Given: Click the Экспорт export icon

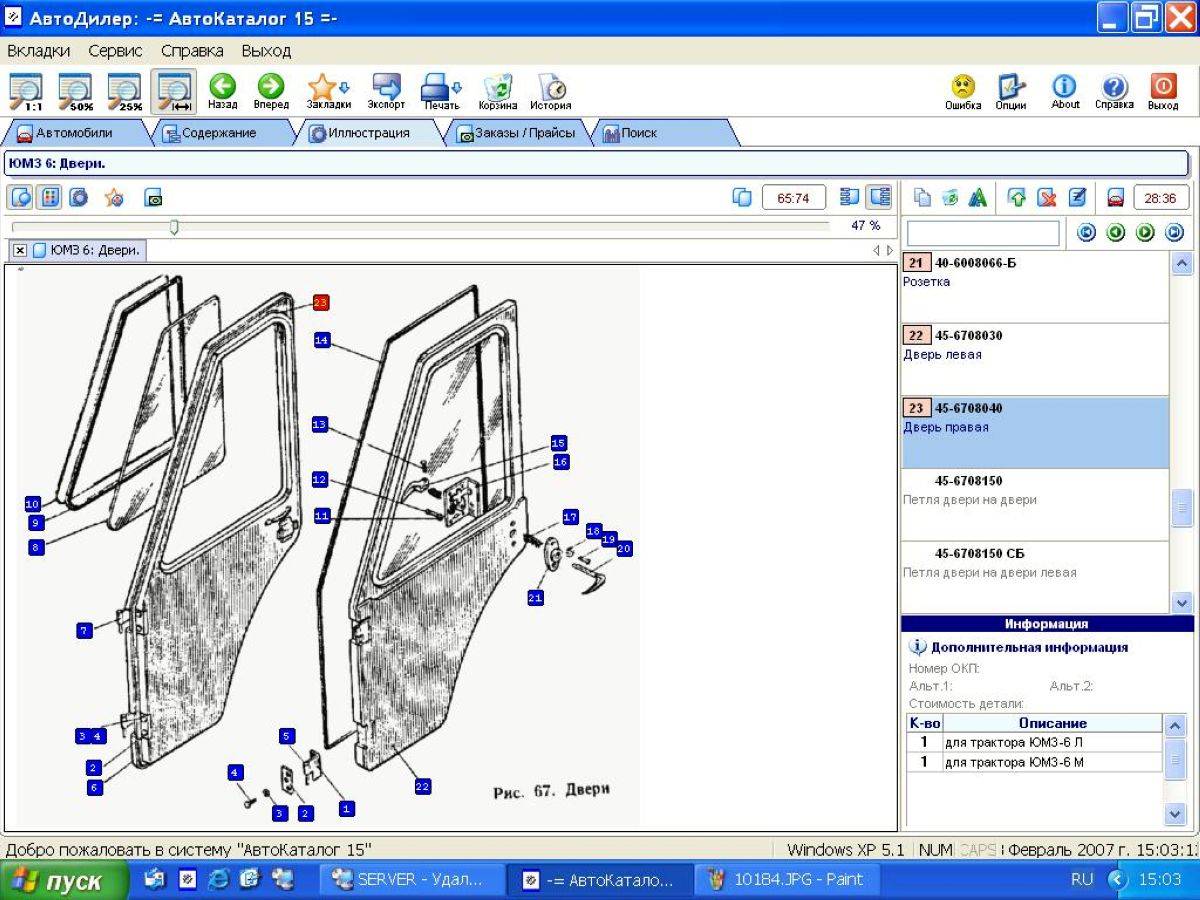Looking at the screenshot, I should [386, 91].
